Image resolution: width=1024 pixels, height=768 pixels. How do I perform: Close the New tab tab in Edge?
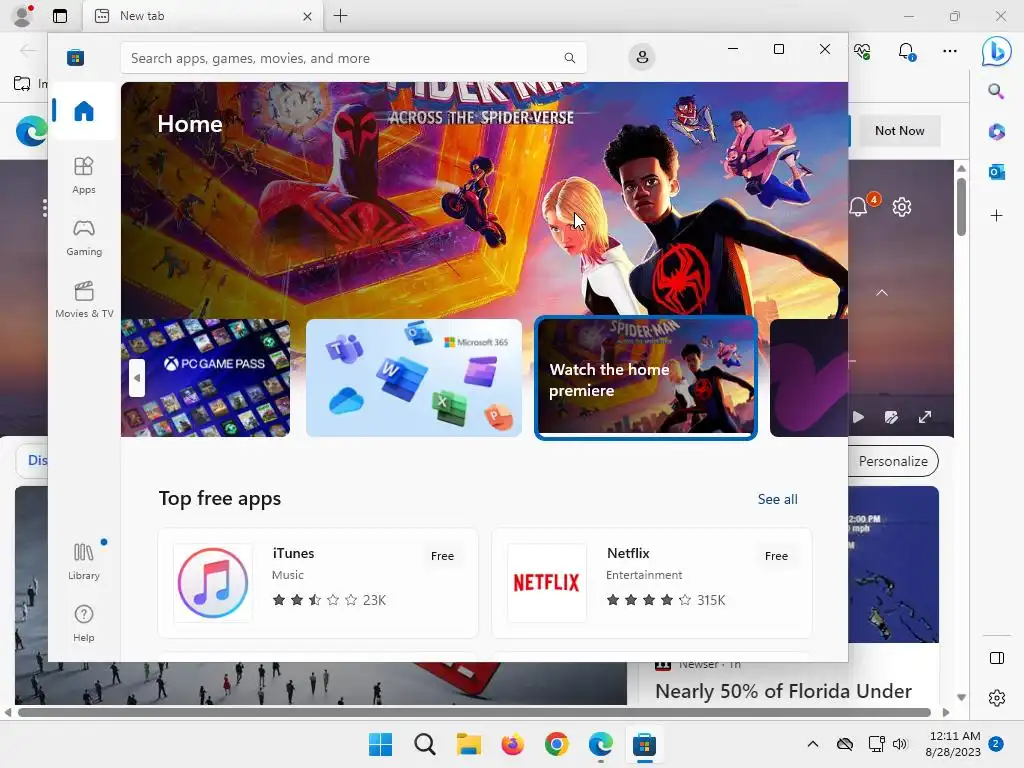307,16
